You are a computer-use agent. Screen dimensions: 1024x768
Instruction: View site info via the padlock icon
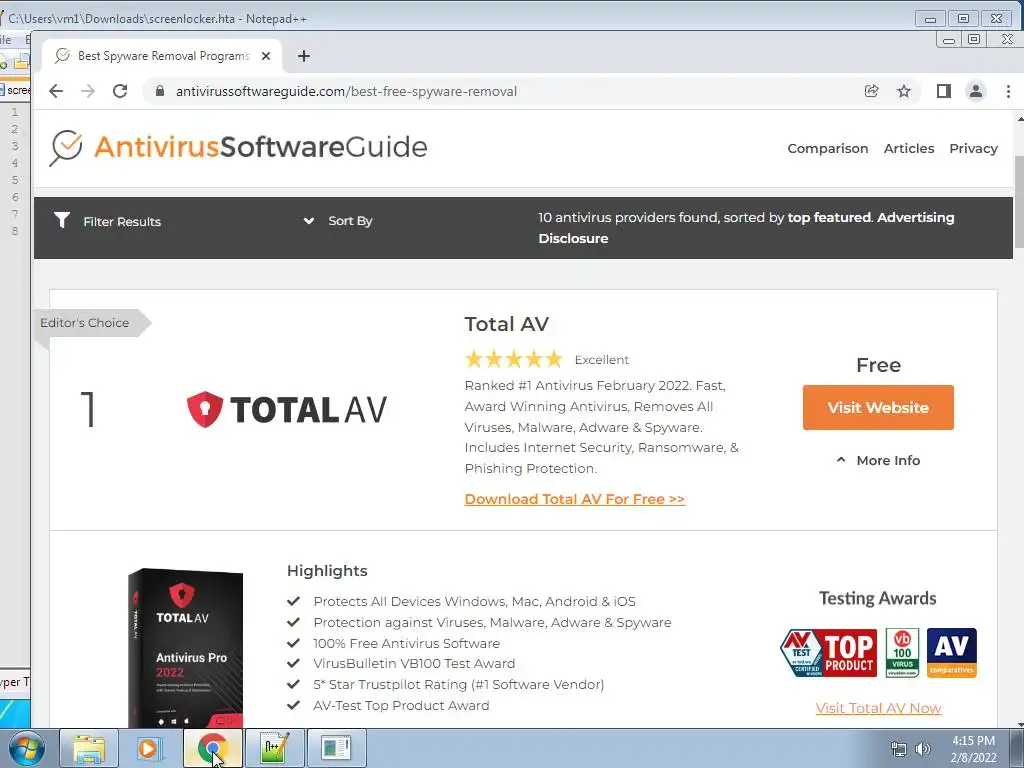pos(159,91)
